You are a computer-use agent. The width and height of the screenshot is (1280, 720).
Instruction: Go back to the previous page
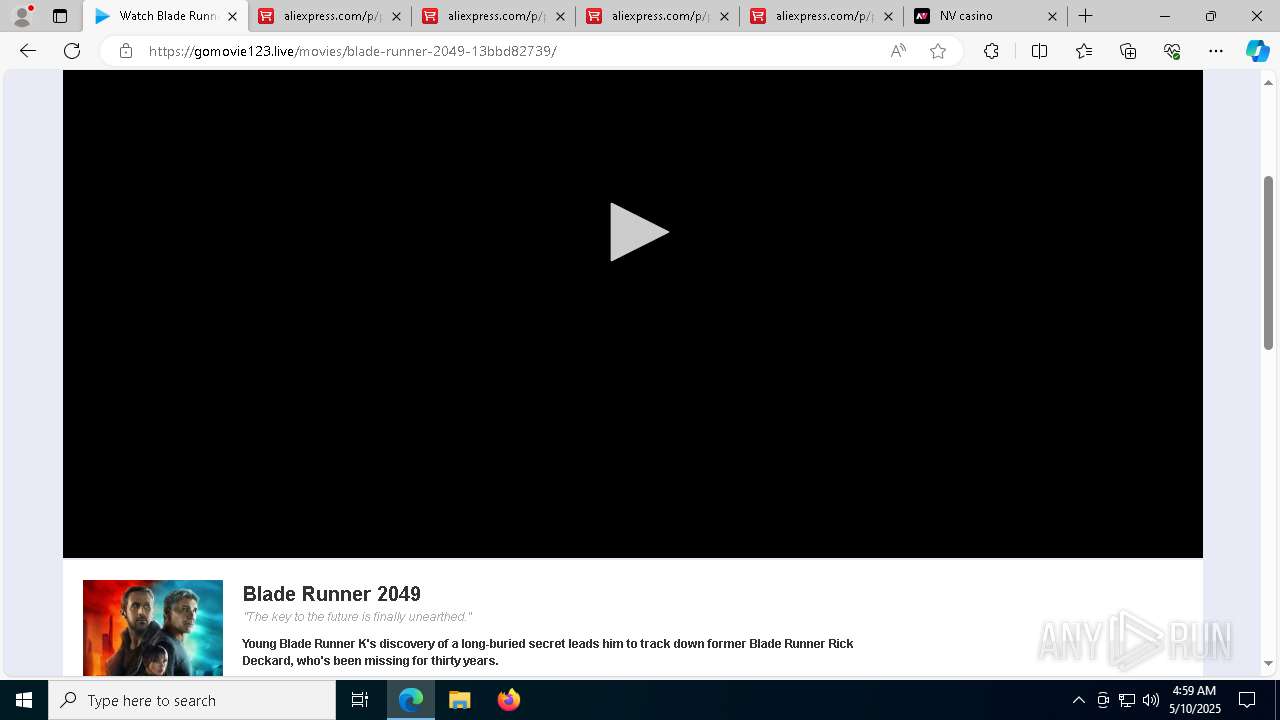coord(28,51)
